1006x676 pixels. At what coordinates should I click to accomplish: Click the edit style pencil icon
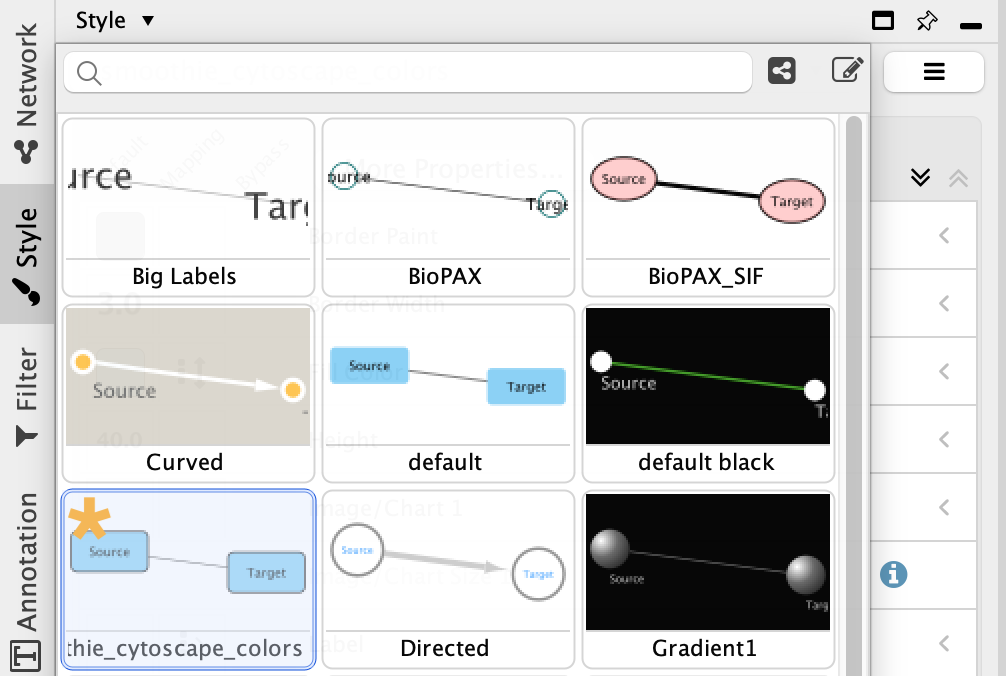pyautogui.click(x=847, y=71)
